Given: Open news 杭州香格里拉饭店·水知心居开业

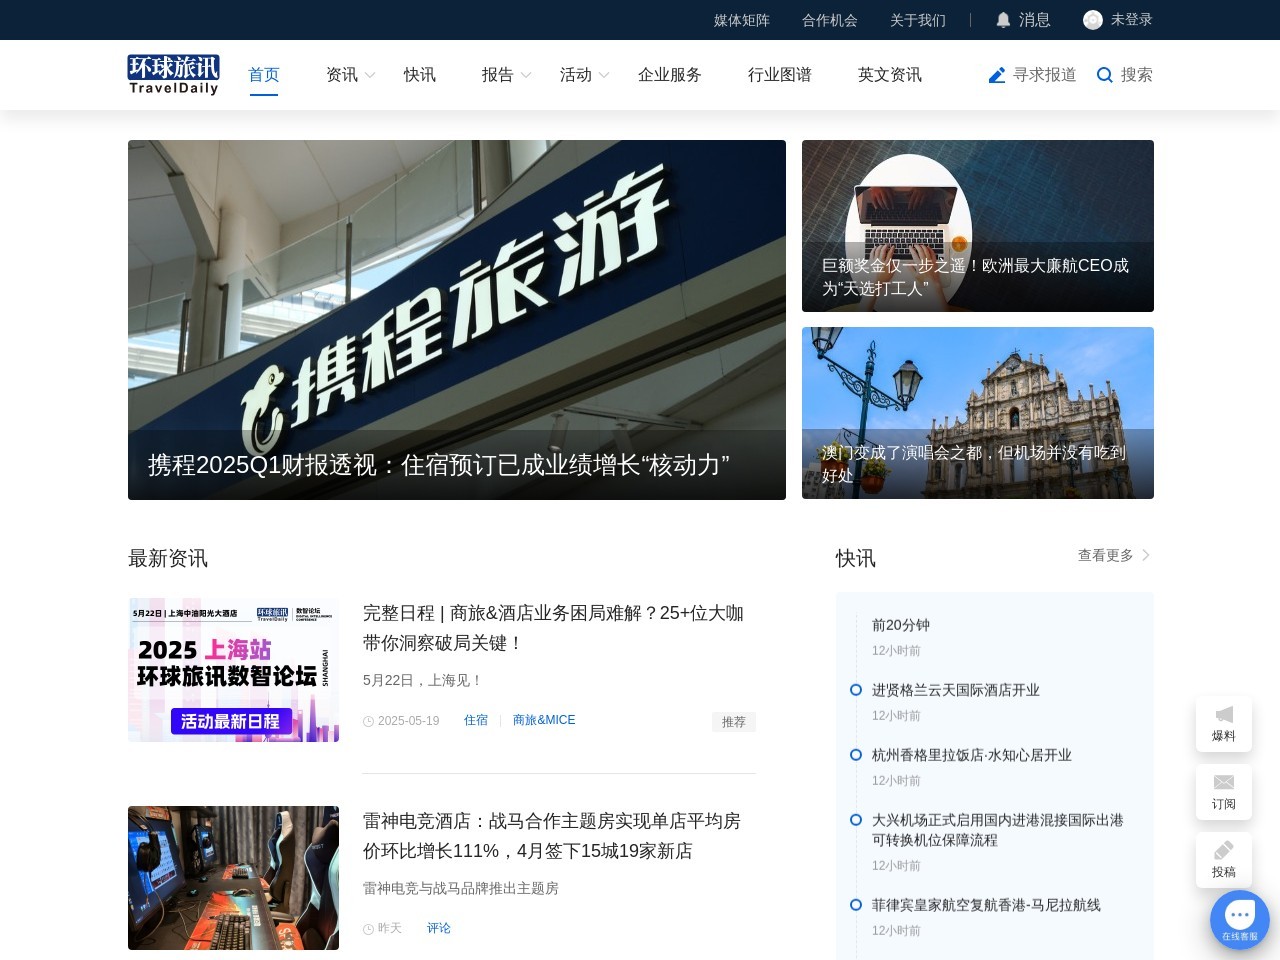Looking at the screenshot, I should pos(972,755).
